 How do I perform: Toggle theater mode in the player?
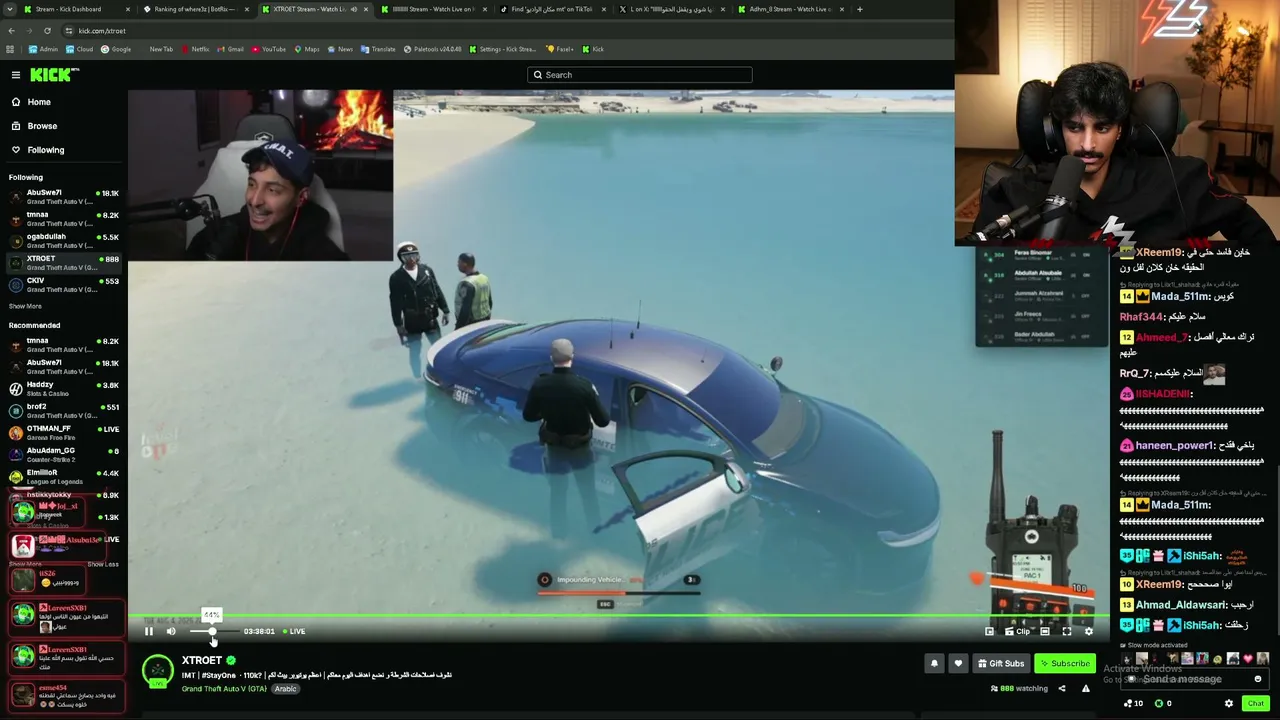pyautogui.click(x=1045, y=631)
